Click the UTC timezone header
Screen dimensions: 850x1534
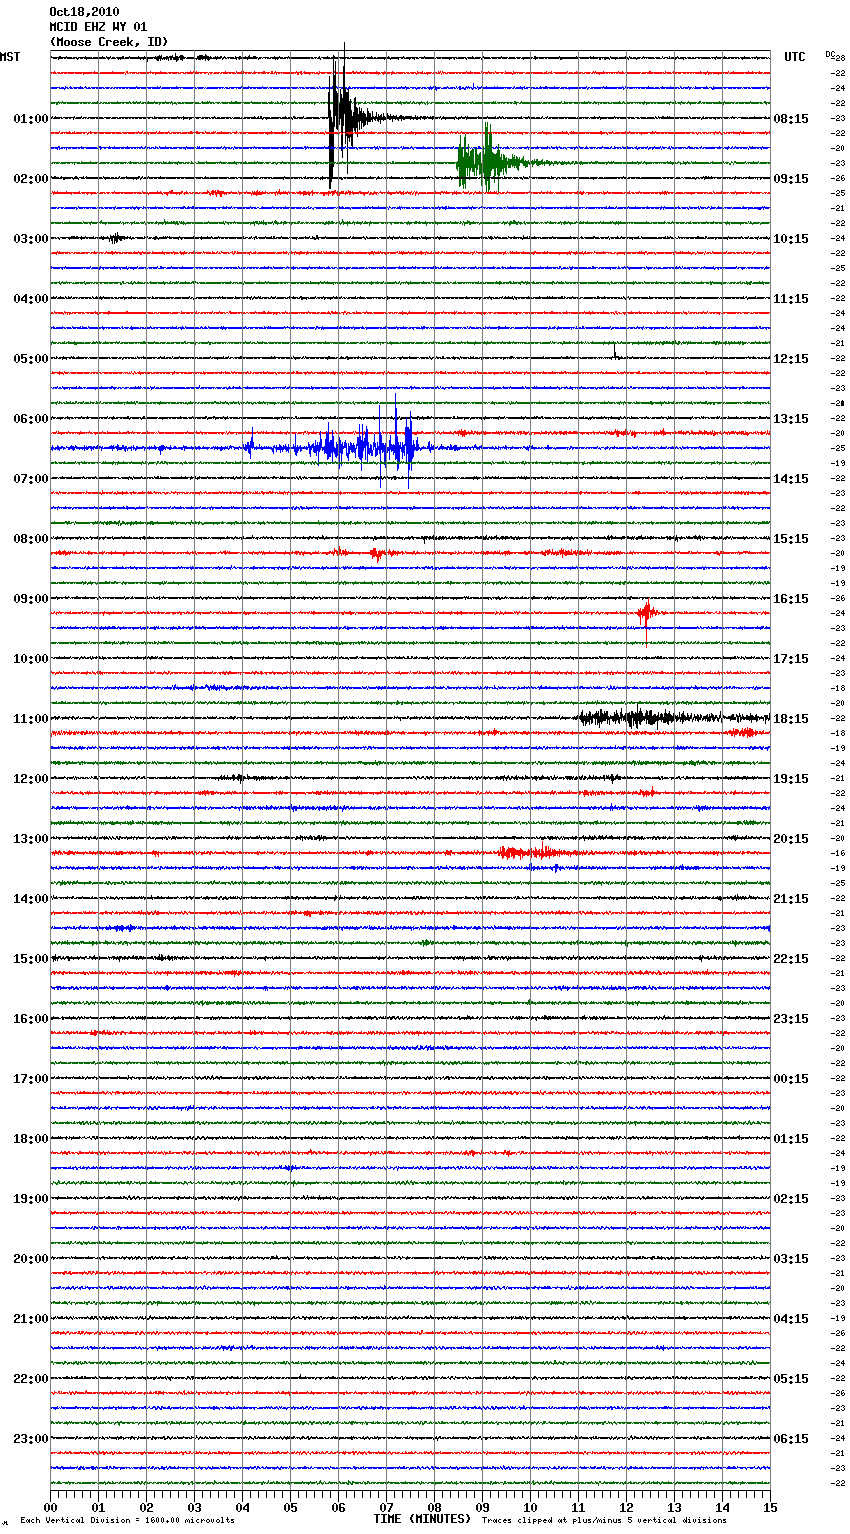795,57
